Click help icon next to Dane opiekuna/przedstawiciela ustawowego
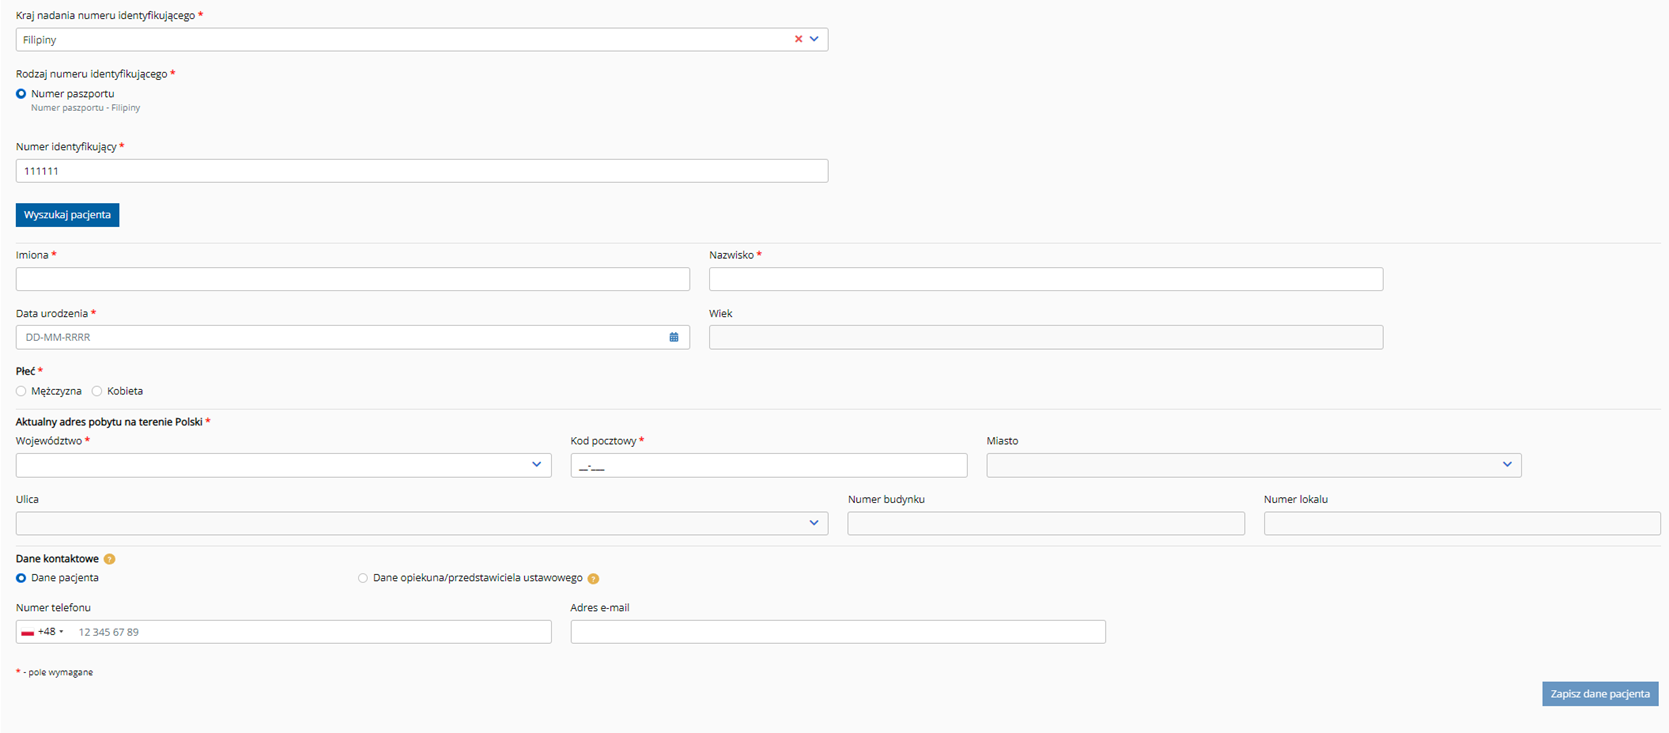1669x733 pixels. [x=593, y=578]
